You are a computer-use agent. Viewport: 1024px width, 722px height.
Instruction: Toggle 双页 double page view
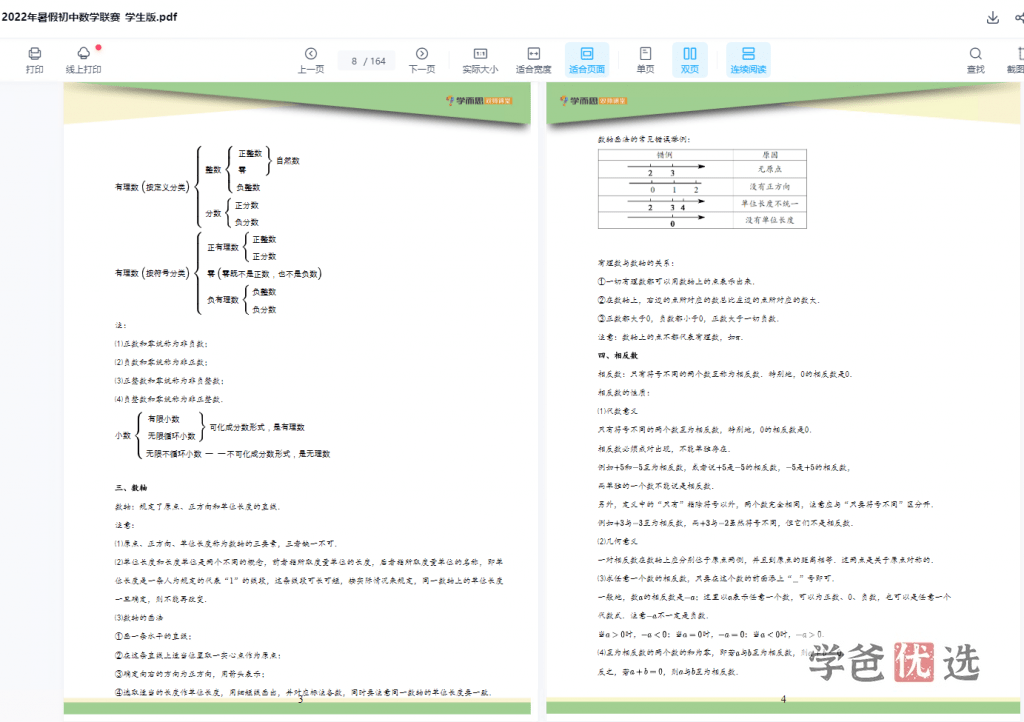pos(690,60)
